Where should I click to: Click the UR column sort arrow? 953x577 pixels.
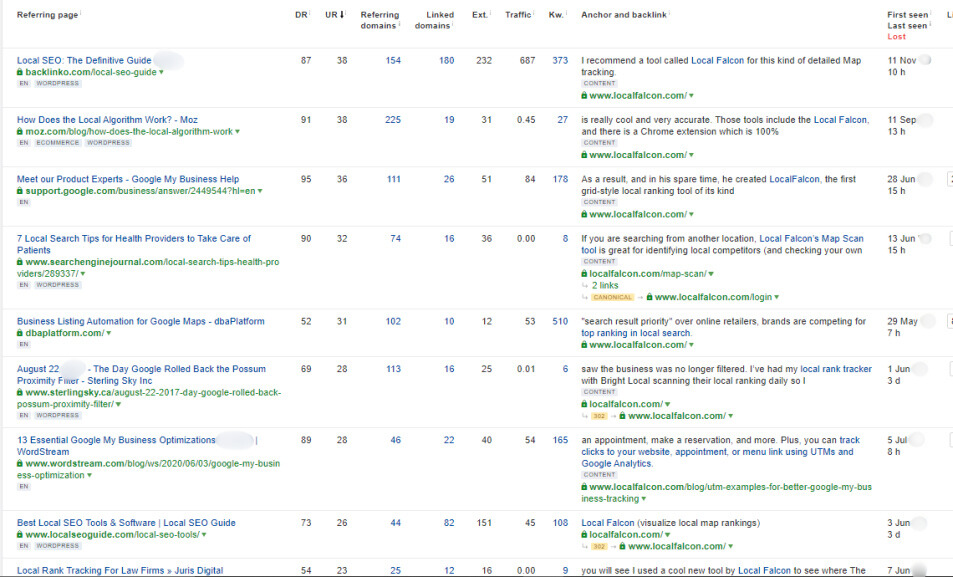pos(344,15)
